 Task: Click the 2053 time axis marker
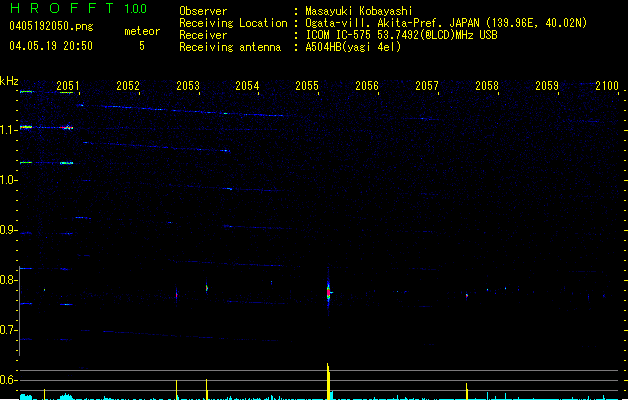188,86
